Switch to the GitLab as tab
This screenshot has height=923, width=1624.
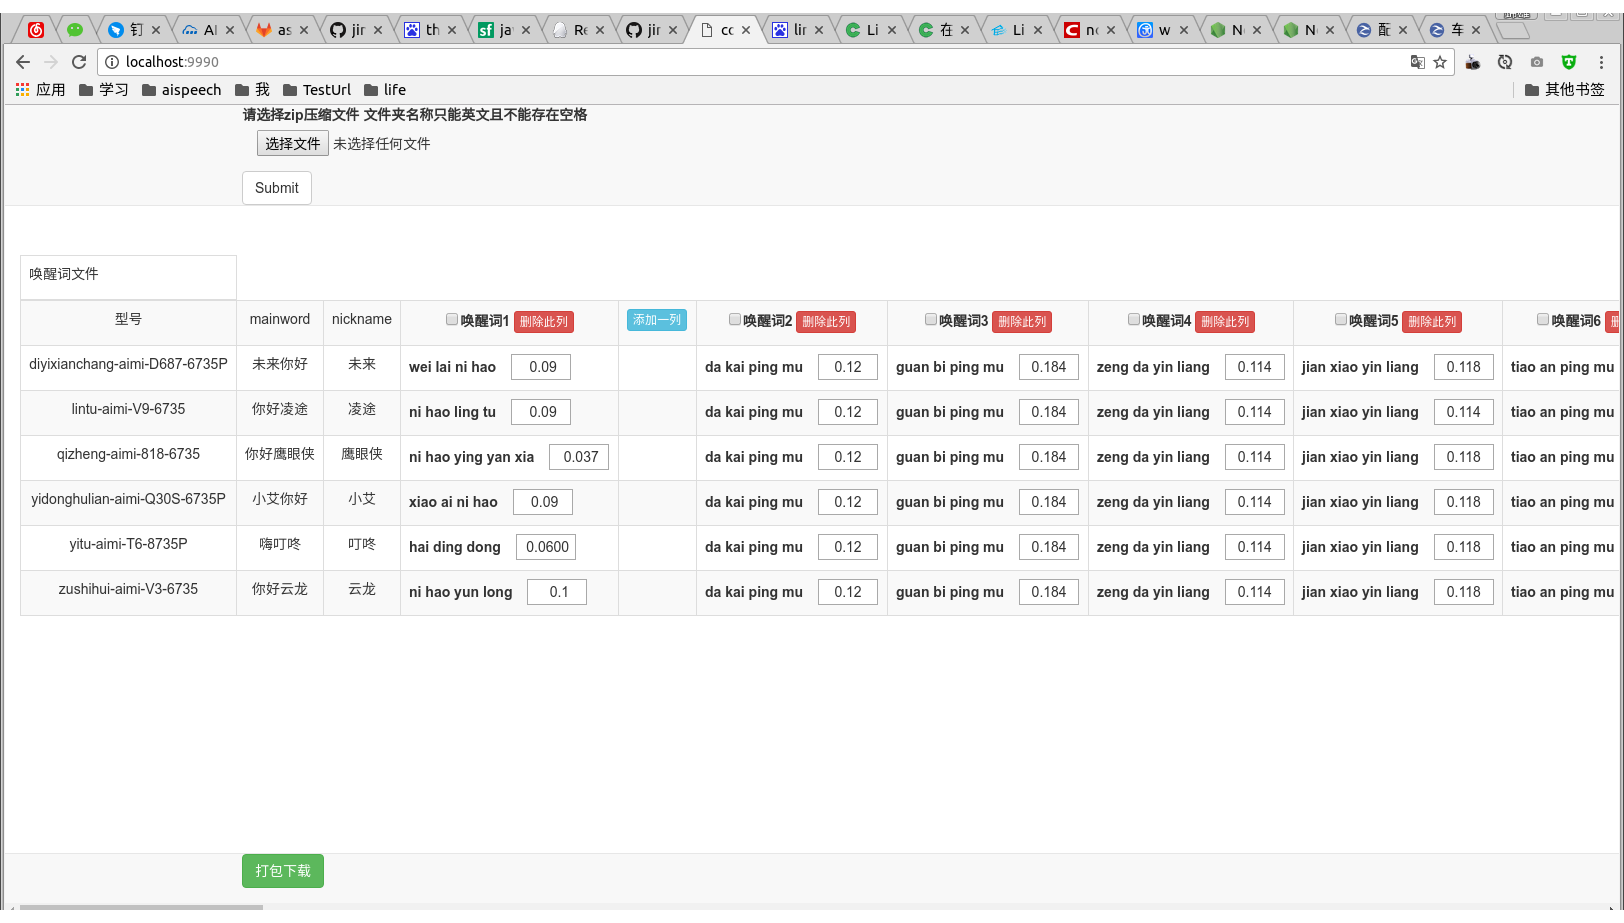(x=282, y=30)
